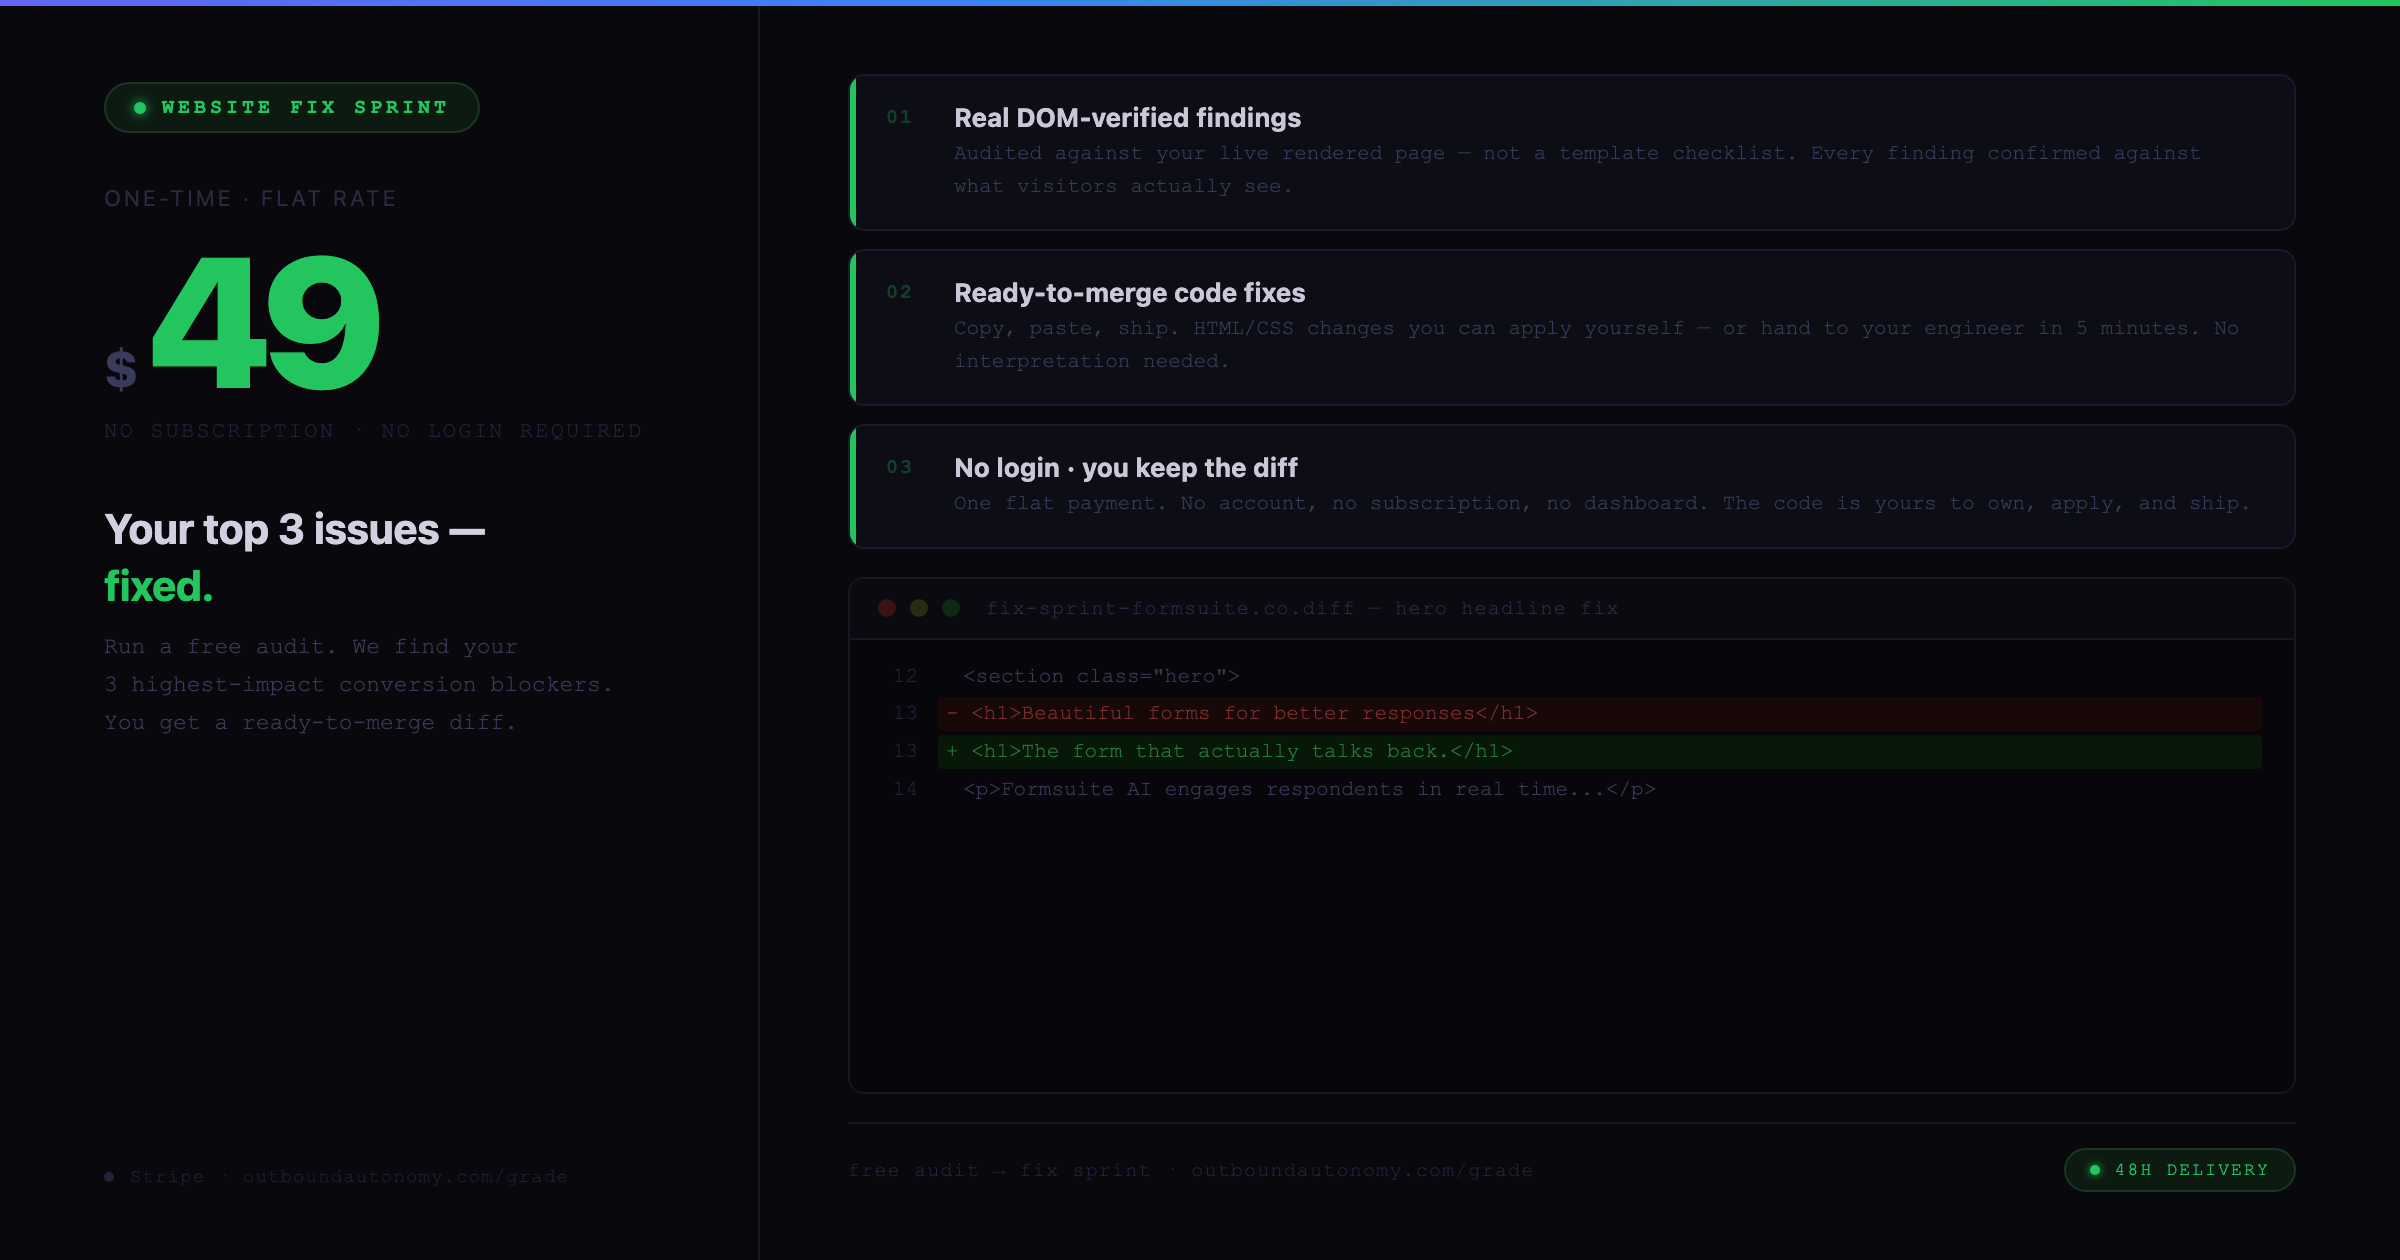Image resolution: width=2400 pixels, height=1260 pixels.
Task: Click 'Audited against your live rendered page' description
Action: tap(1577, 170)
